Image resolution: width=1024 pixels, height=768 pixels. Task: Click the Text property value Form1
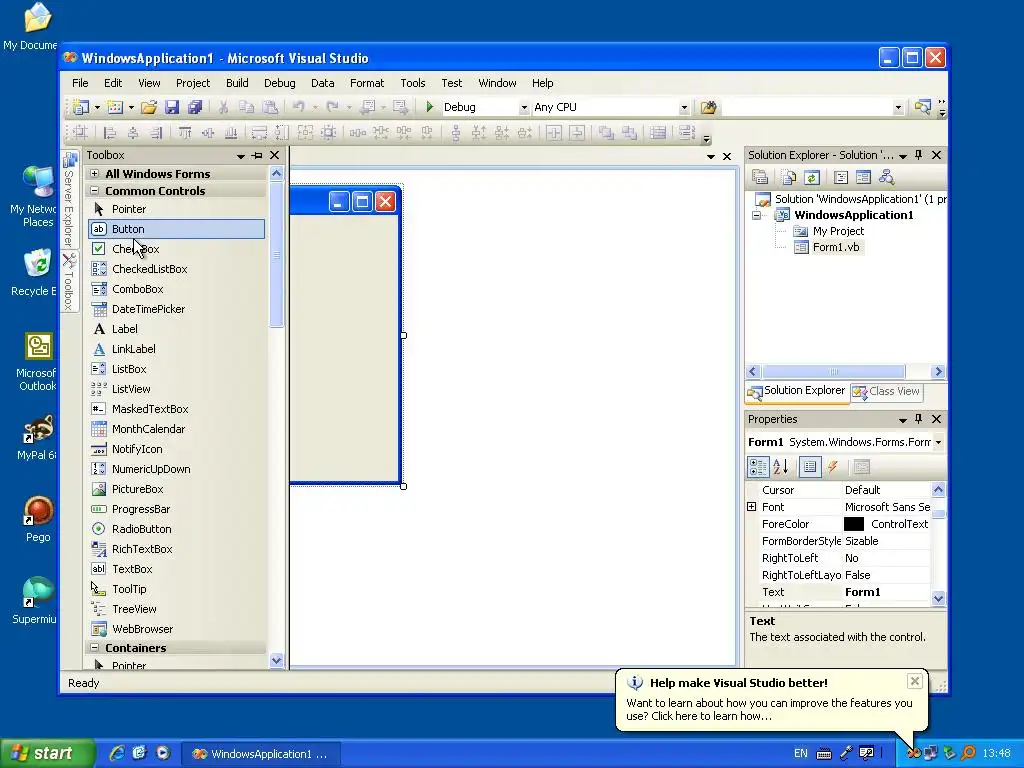pos(862,592)
